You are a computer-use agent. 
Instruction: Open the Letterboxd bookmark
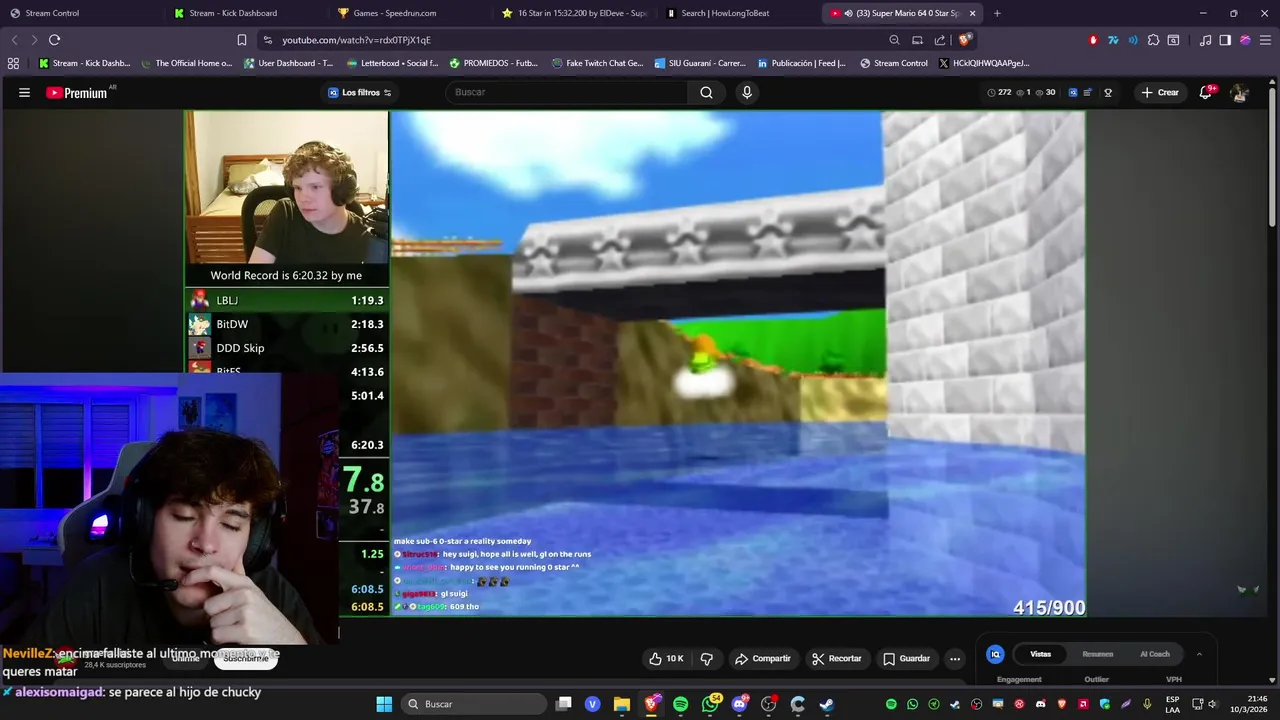392,63
